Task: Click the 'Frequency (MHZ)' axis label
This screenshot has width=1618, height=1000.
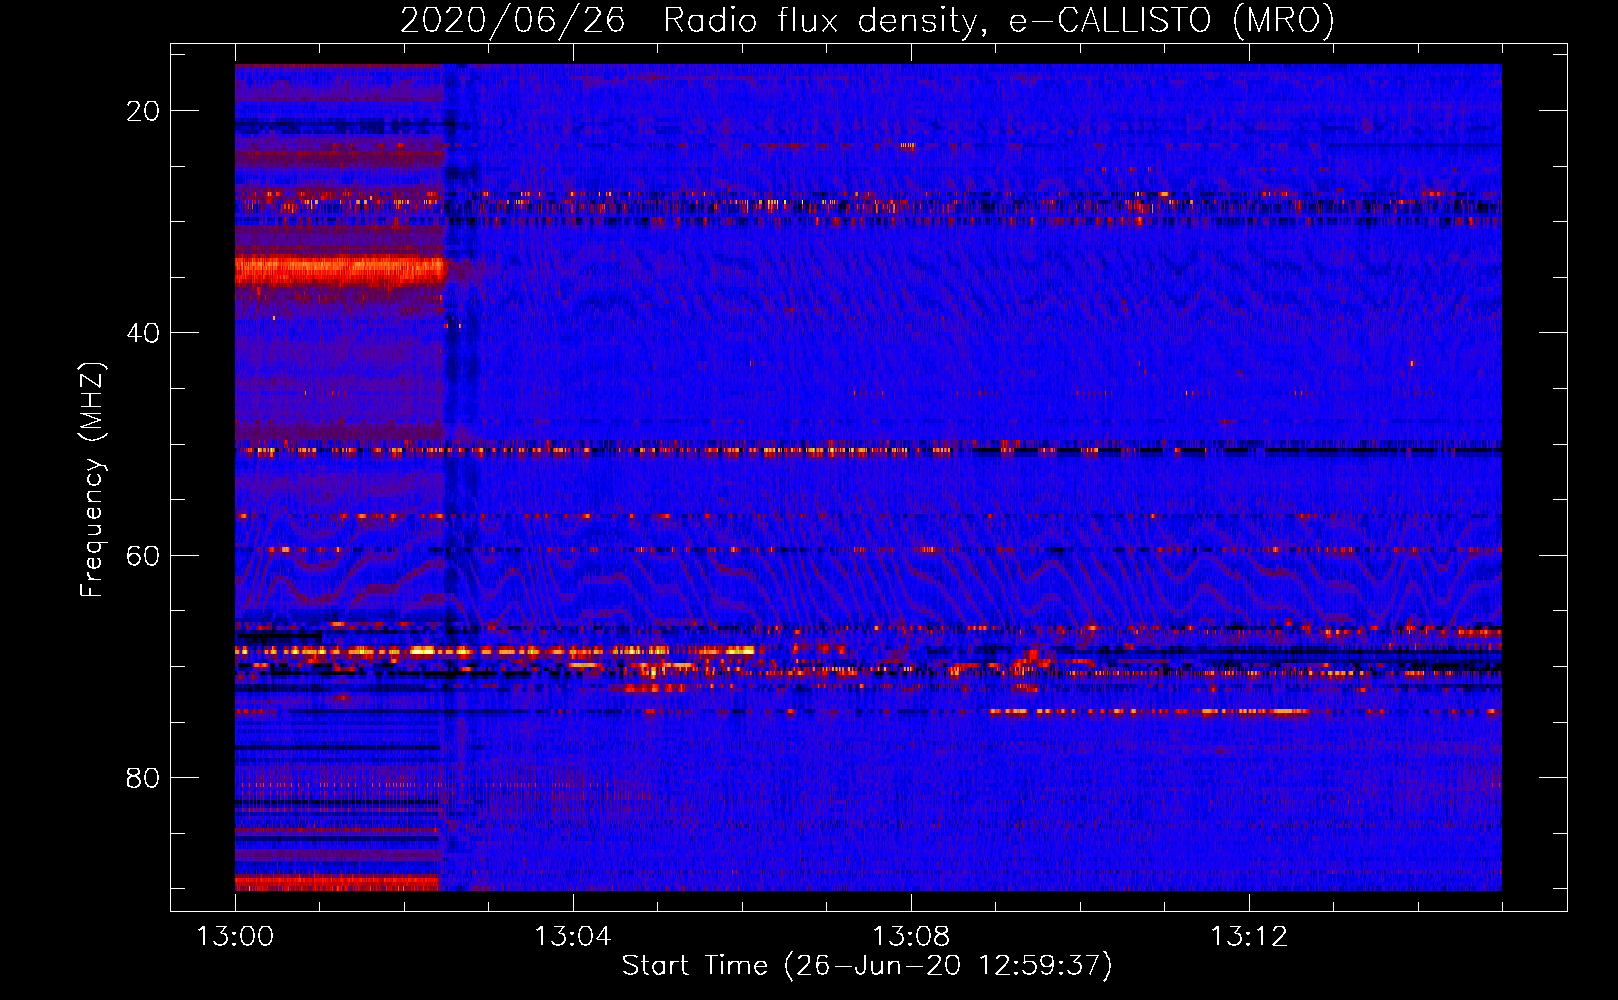Action: [92, 480]
